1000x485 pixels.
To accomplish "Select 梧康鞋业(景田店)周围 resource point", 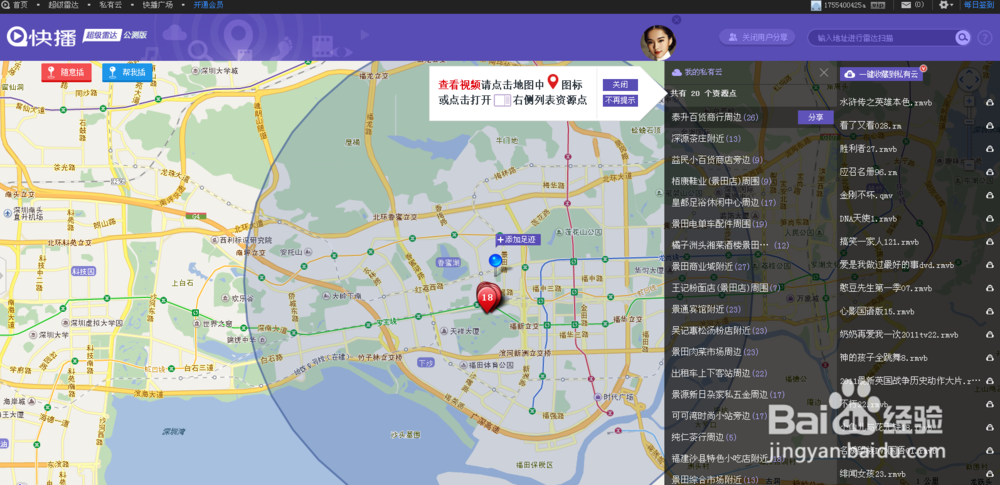I will tap(722, 181).
